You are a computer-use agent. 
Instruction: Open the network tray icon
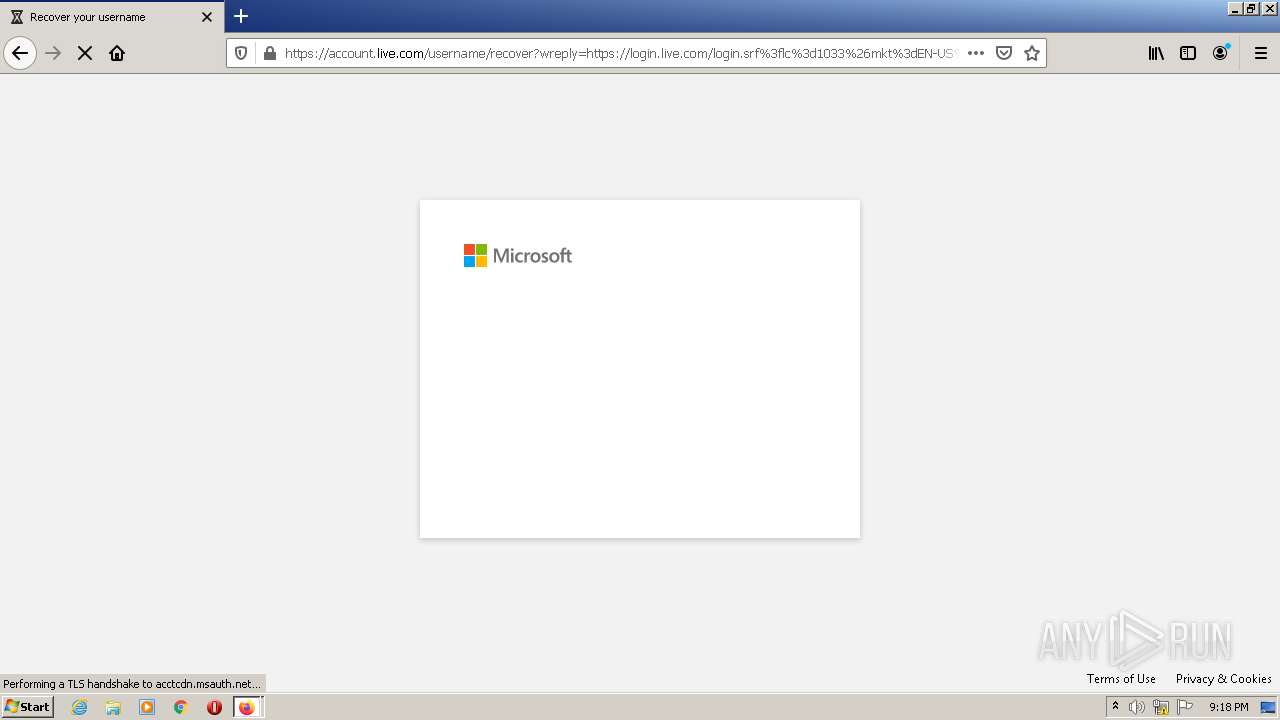(1161, 707)
